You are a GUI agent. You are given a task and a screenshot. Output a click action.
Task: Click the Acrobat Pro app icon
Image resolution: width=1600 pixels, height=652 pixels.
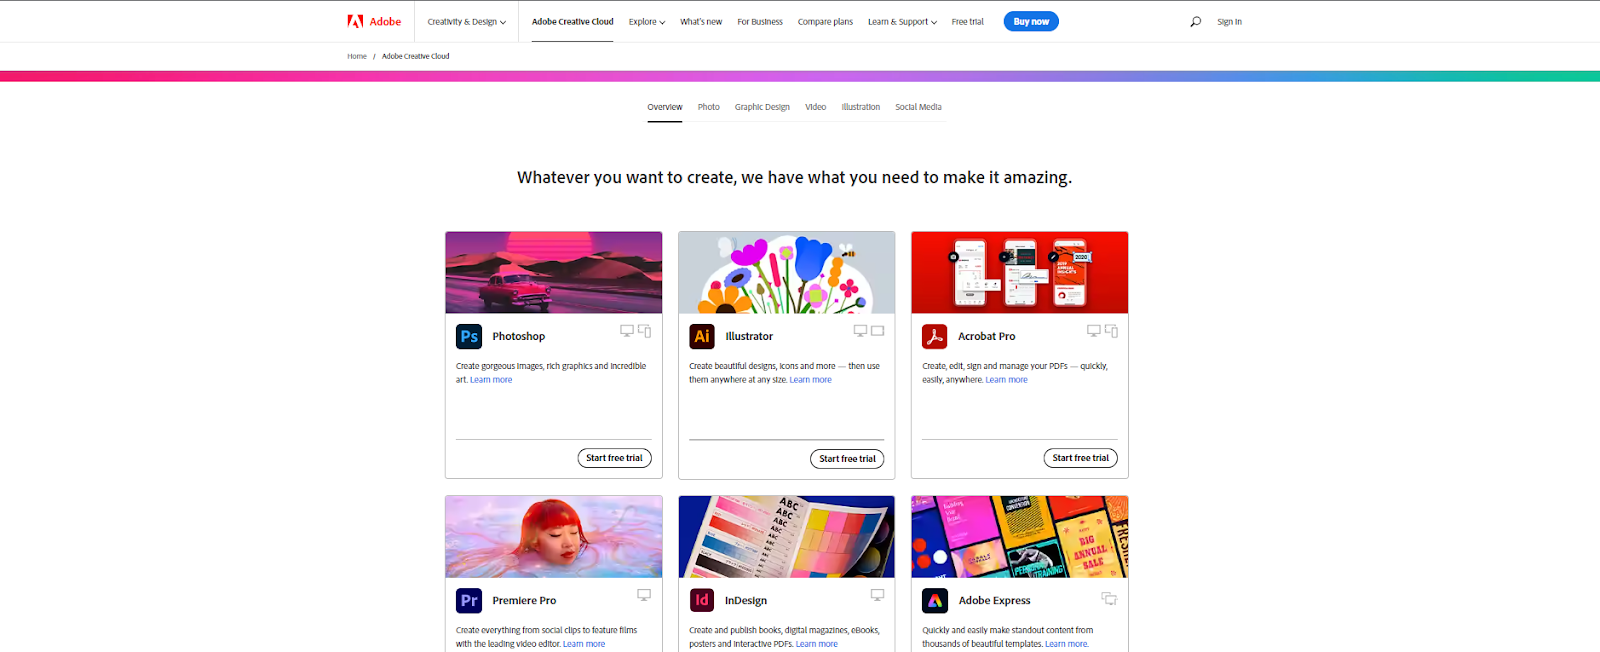click(935, 336)
